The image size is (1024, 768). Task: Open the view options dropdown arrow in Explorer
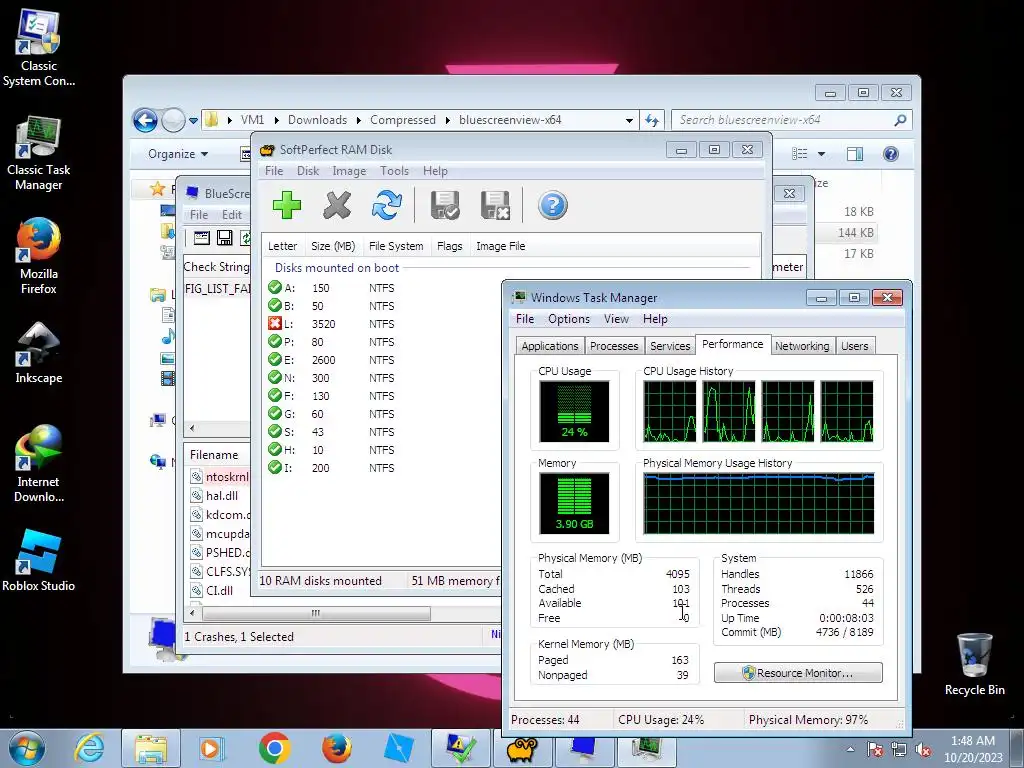pyautogui.click(x=822, y=154)
